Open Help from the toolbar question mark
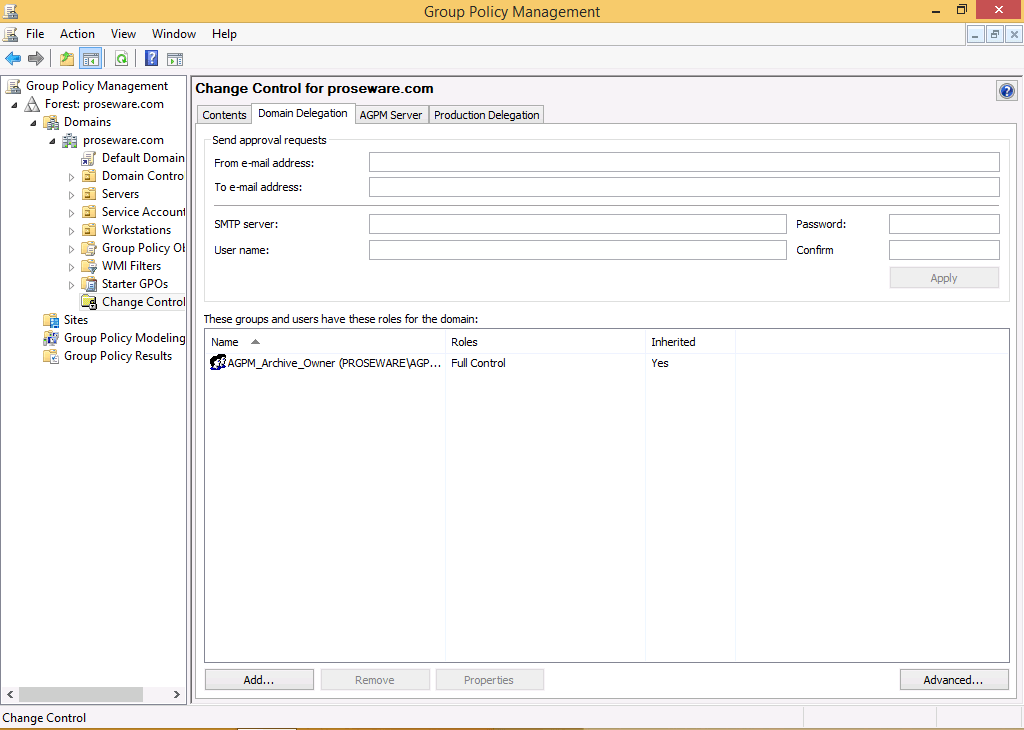1024x730 pixels. [152, 59]
